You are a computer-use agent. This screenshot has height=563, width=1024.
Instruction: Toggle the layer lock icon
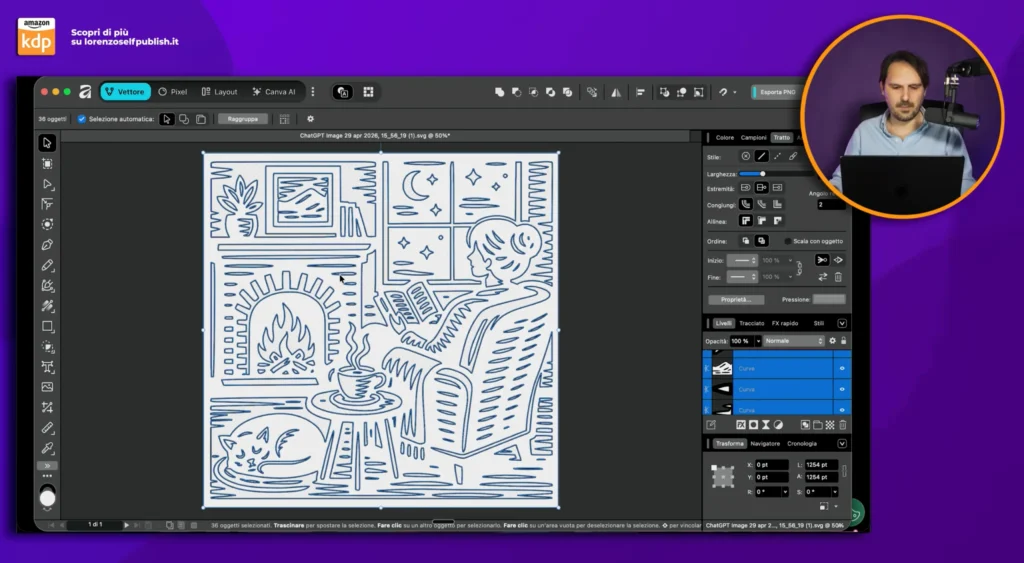point(843,341)
